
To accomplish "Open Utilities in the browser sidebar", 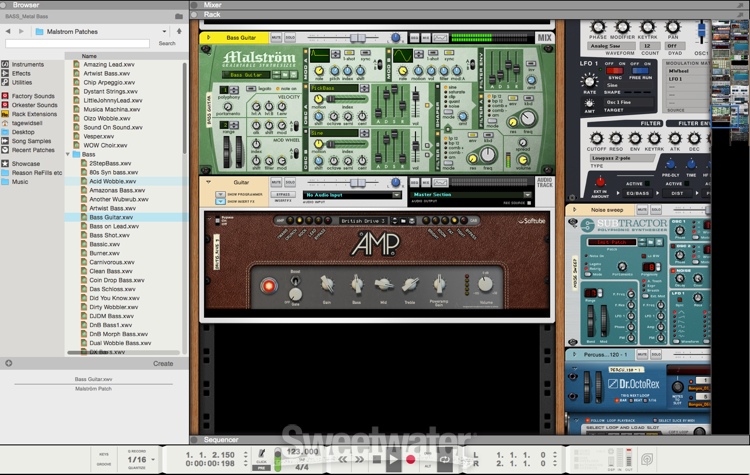I will point(20,81).
